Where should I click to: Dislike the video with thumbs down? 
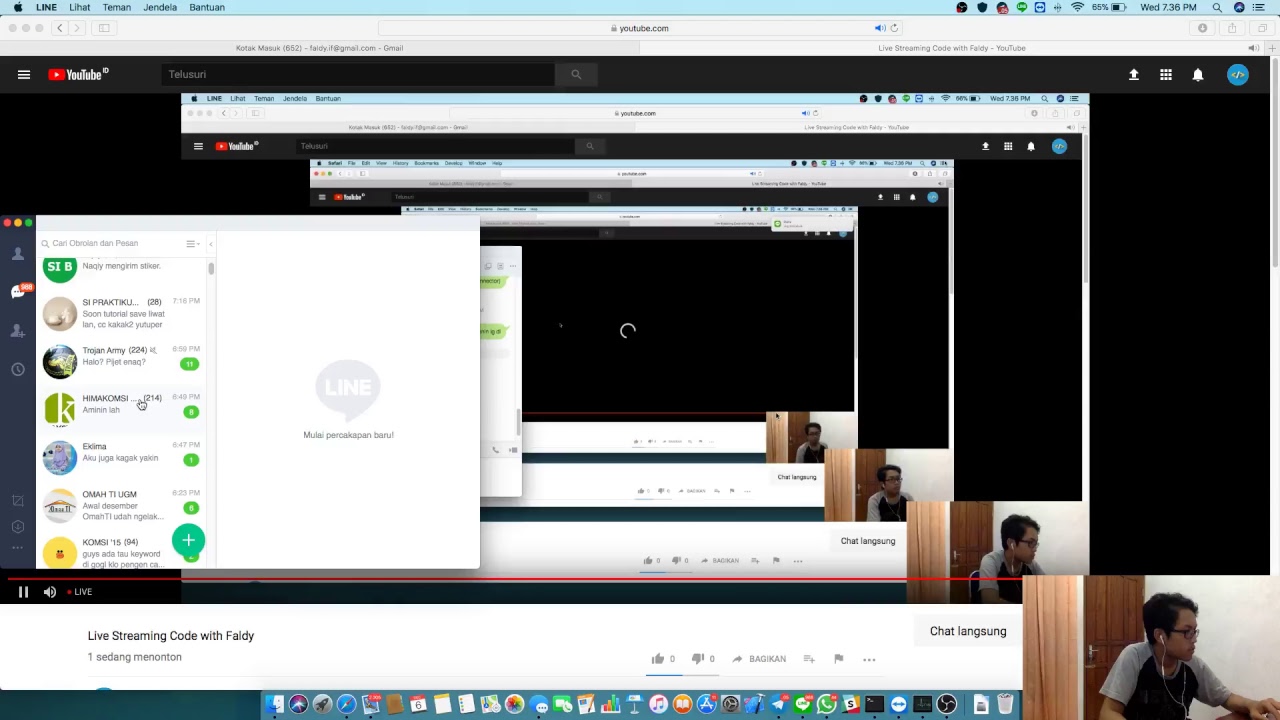(x=698, y=659)
